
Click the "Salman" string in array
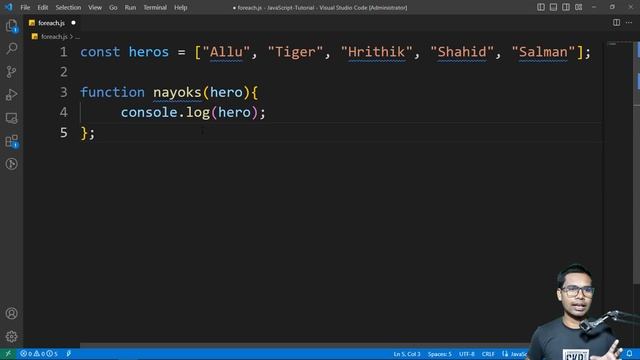[x=543, y=52]
